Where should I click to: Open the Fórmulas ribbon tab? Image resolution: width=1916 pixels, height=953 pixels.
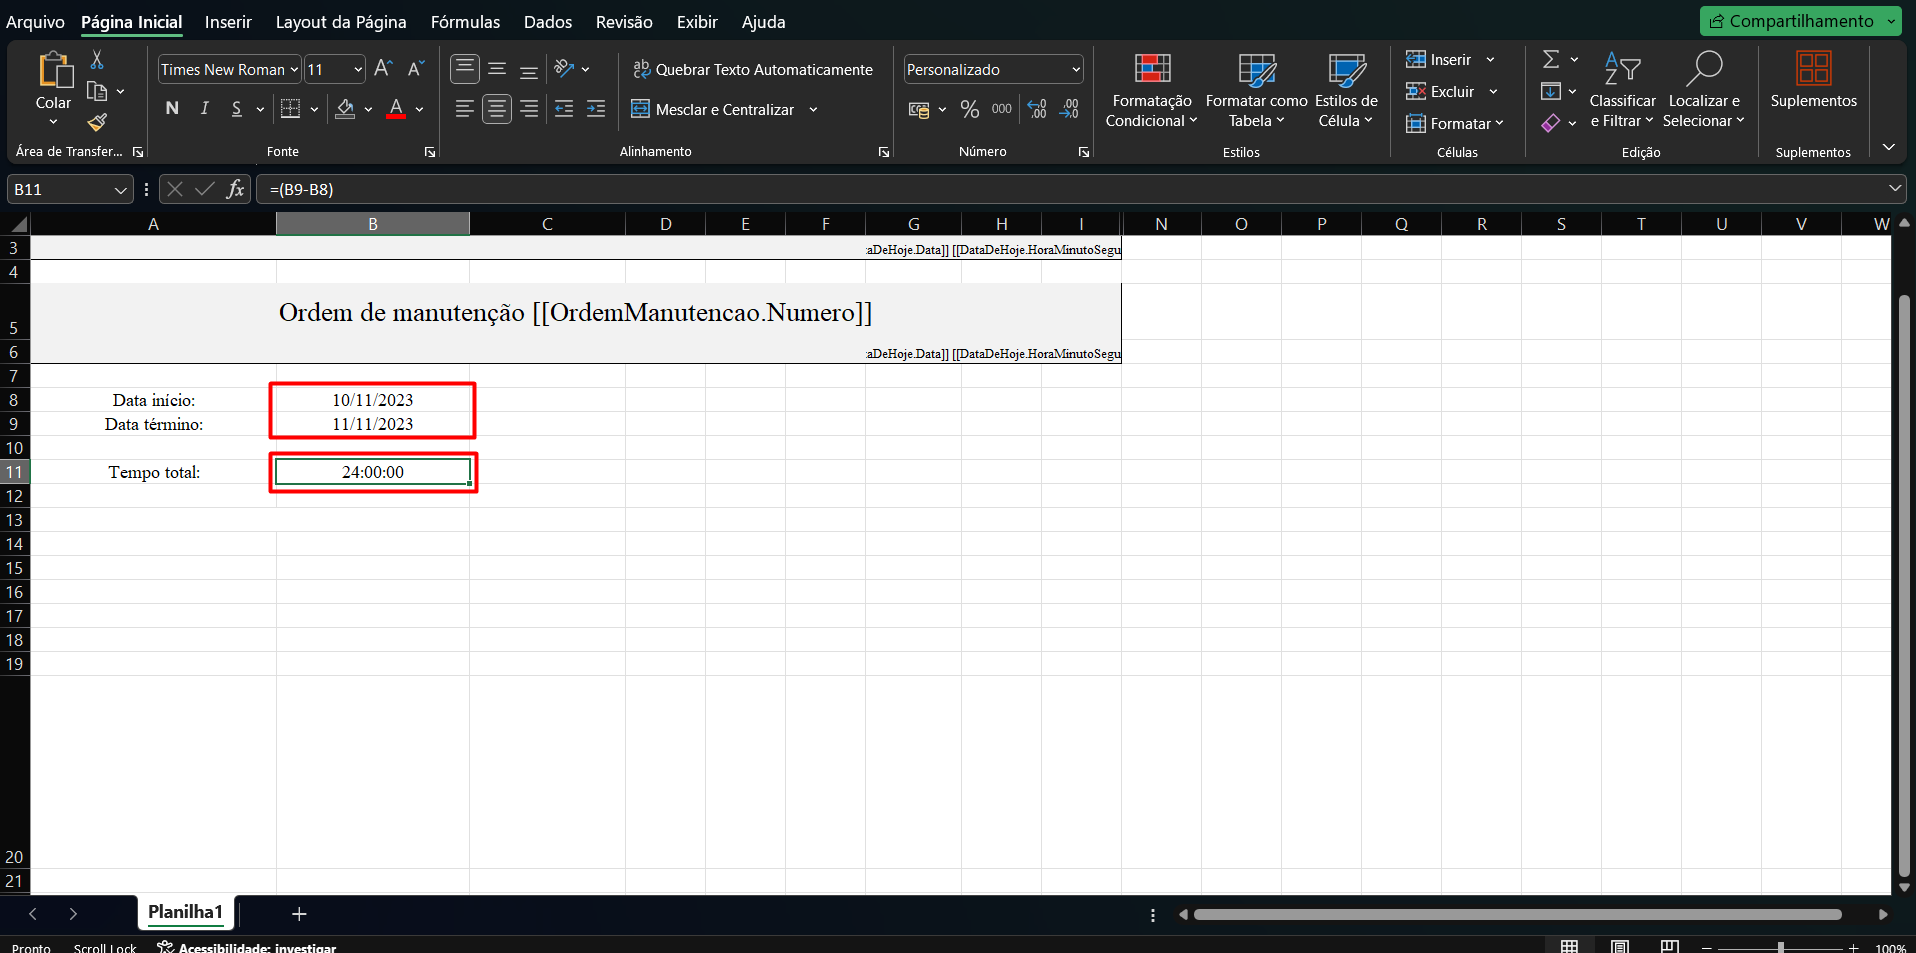(465, 22)
